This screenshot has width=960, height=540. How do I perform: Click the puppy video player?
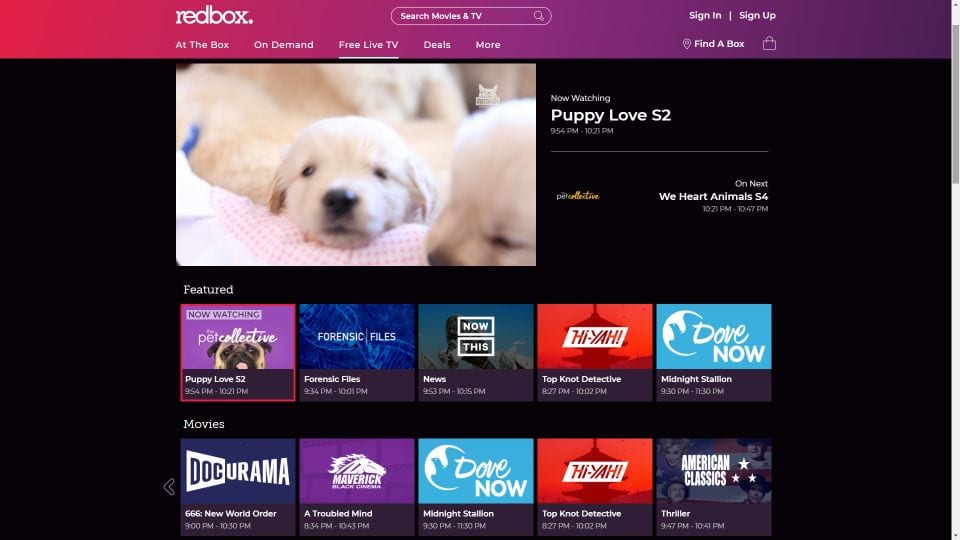[356, 165]
